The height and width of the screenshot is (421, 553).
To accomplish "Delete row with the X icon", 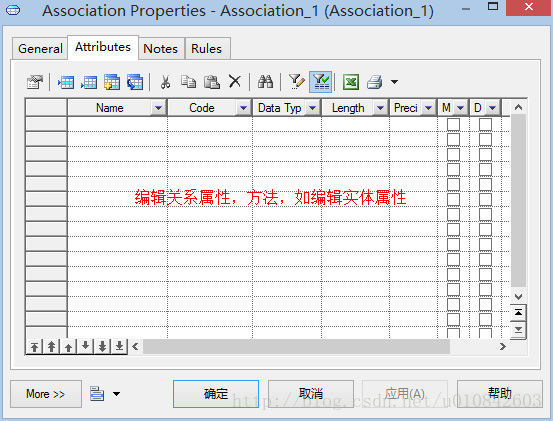I will pos(235,81).
